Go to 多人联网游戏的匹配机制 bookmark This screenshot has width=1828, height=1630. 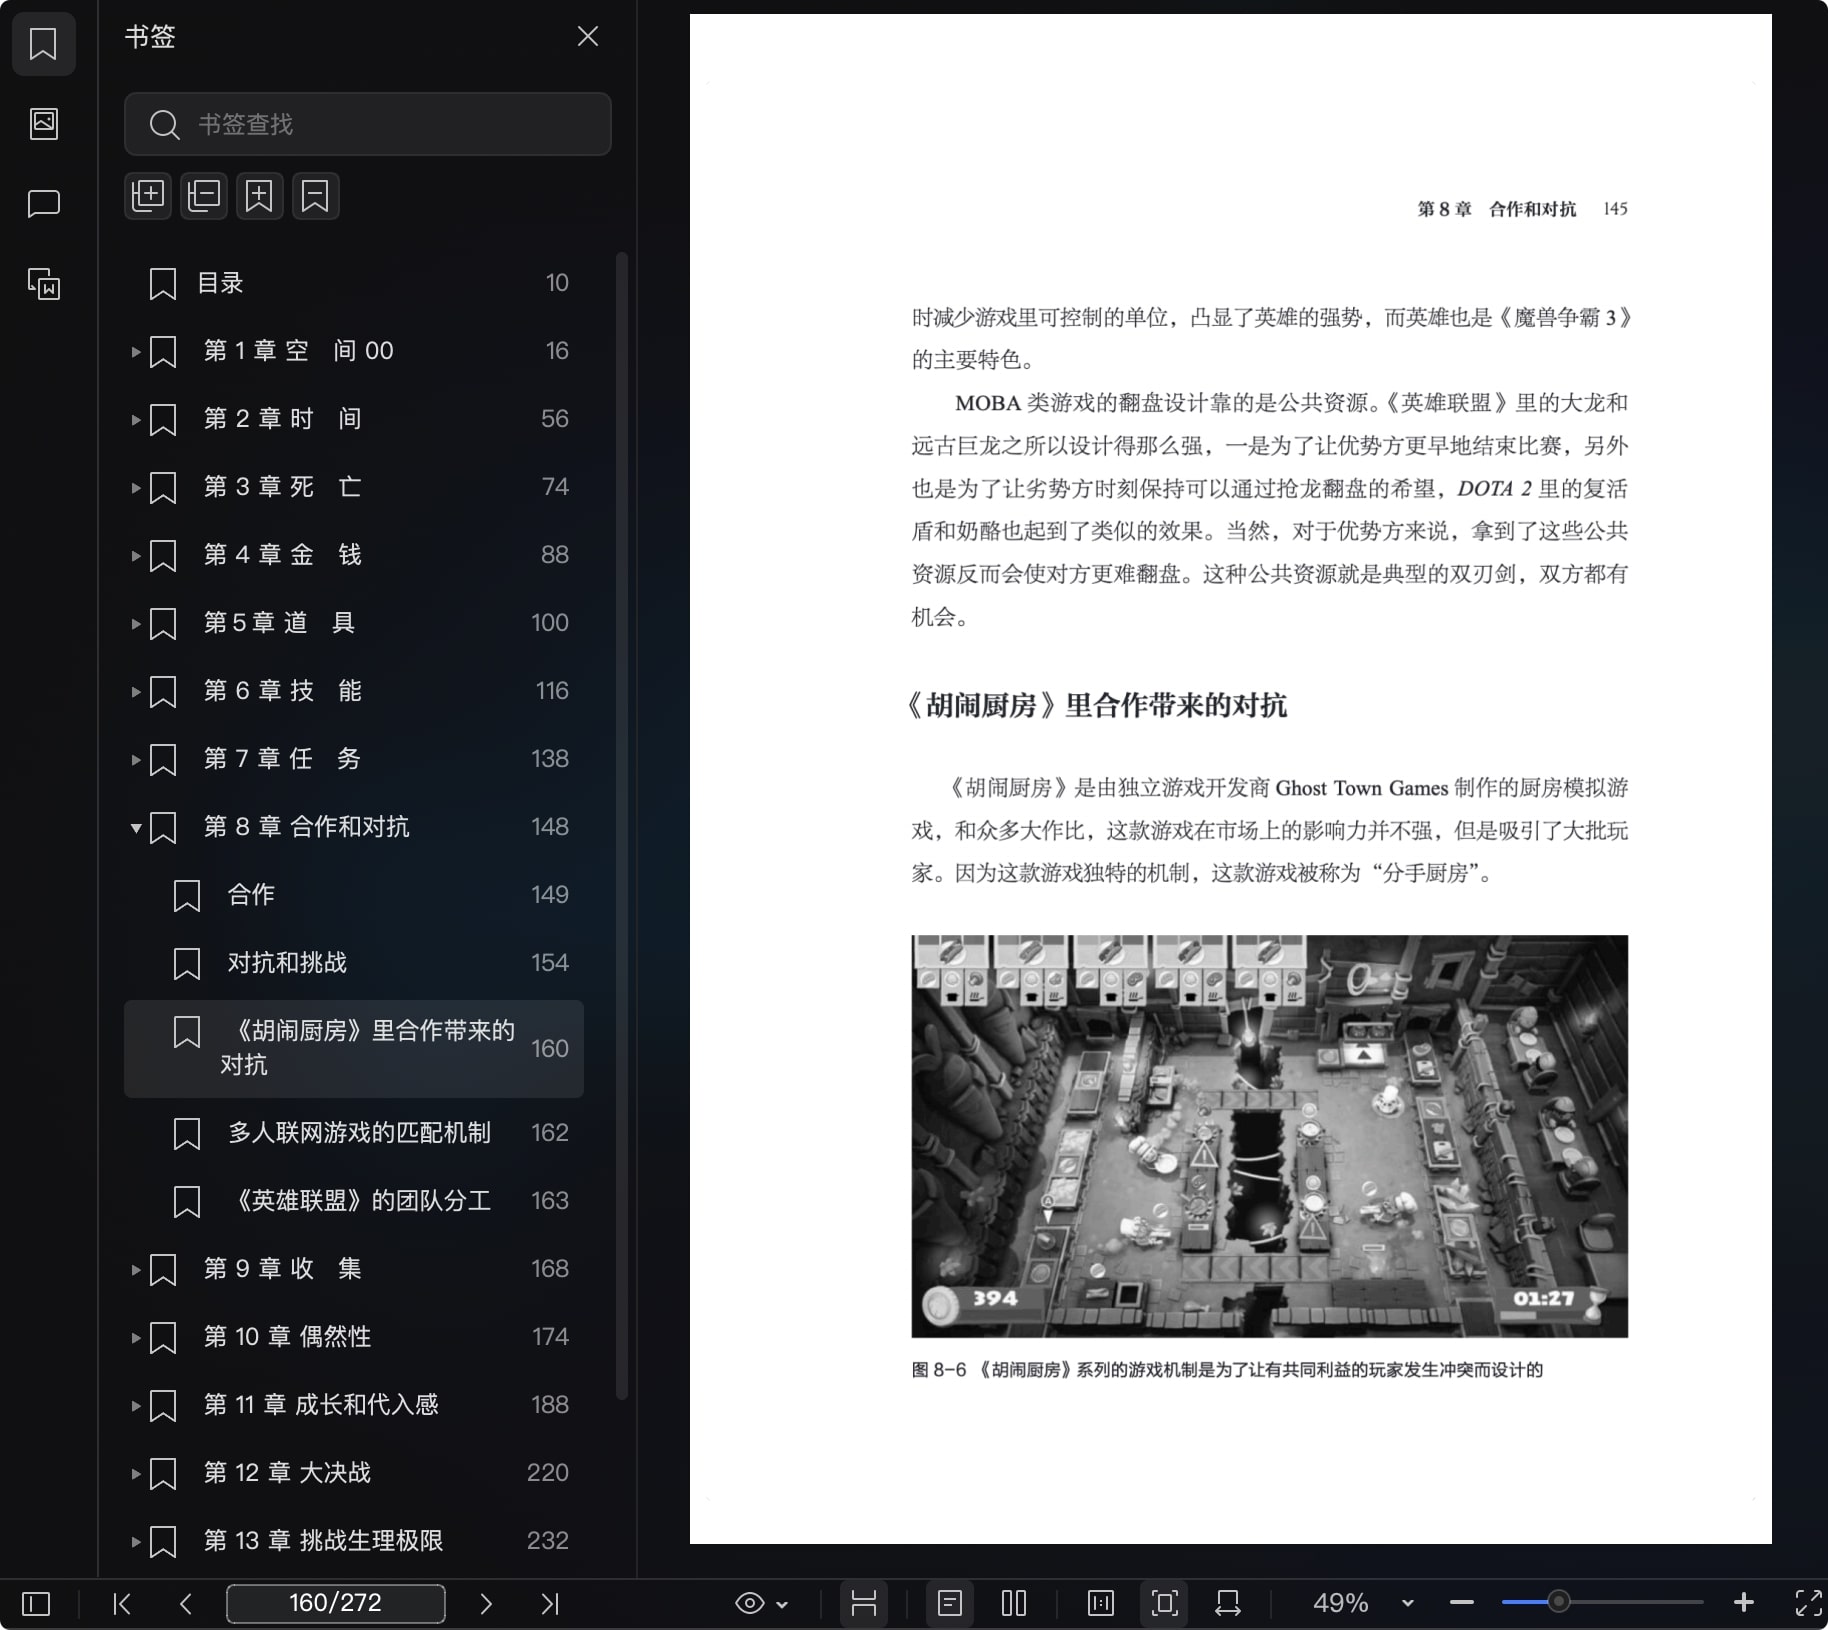tap(354, 1133)
